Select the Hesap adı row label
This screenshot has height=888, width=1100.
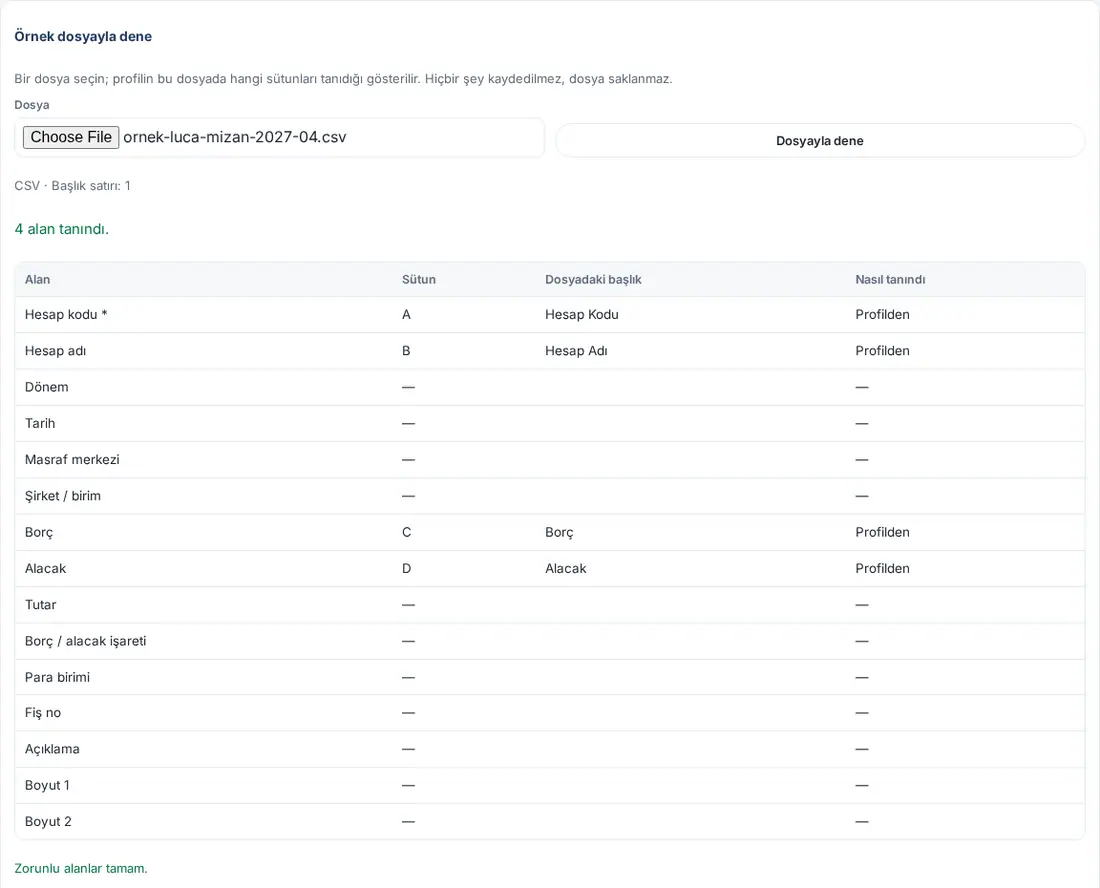click(55, 351)
